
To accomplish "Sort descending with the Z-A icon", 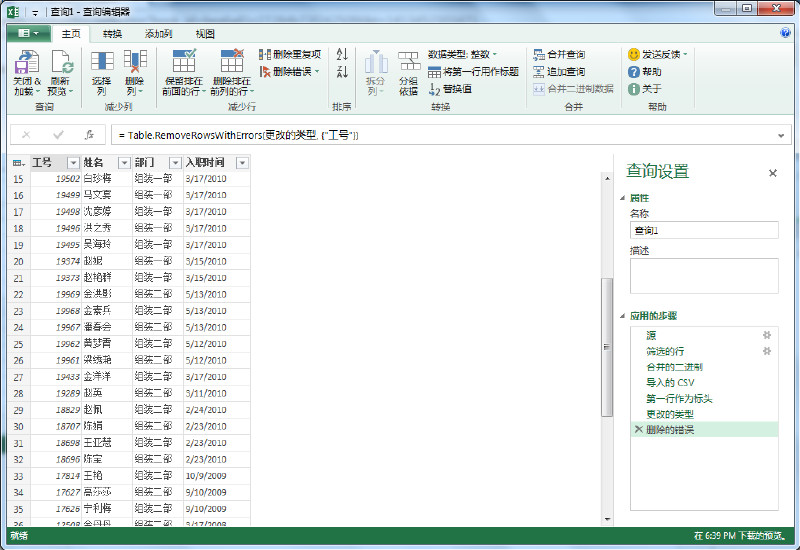I will coord(342,71).
